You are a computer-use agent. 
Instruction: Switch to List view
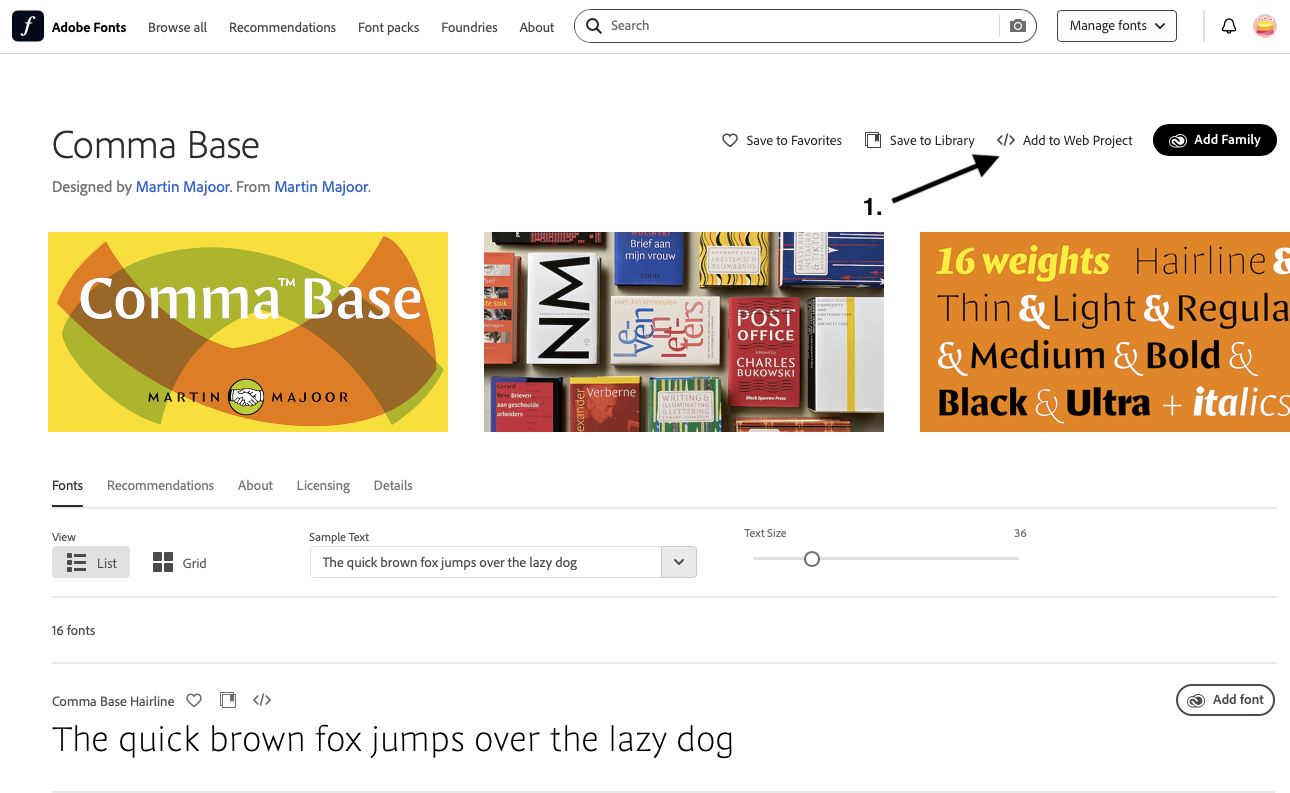pyautogui.click(x=91, y=563)
